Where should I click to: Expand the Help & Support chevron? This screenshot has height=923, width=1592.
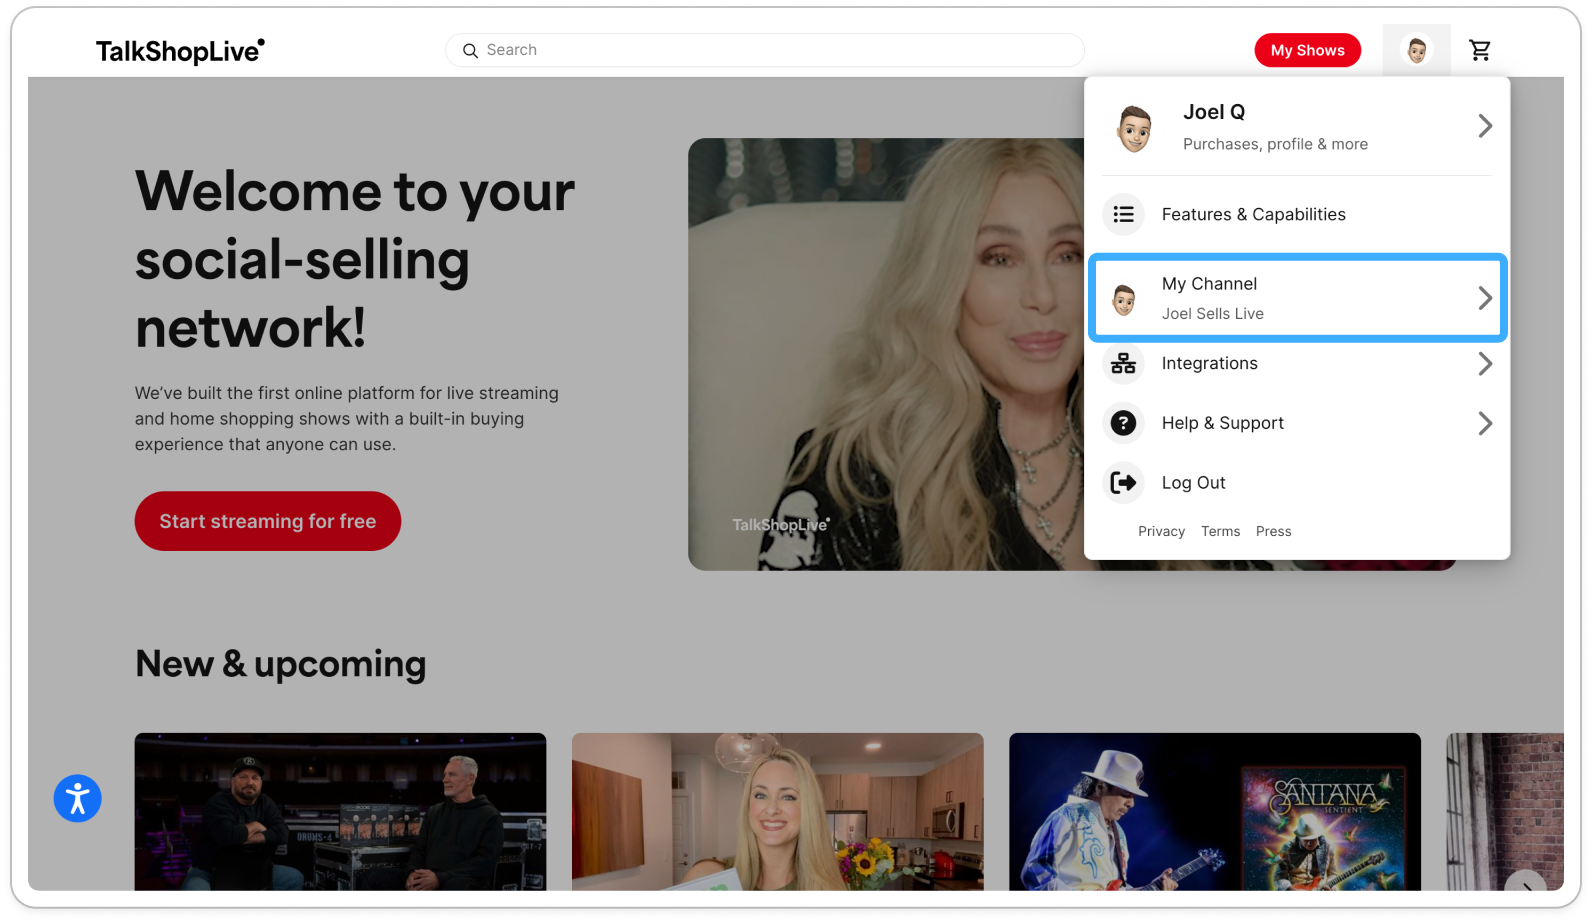tap(1485, 424)
